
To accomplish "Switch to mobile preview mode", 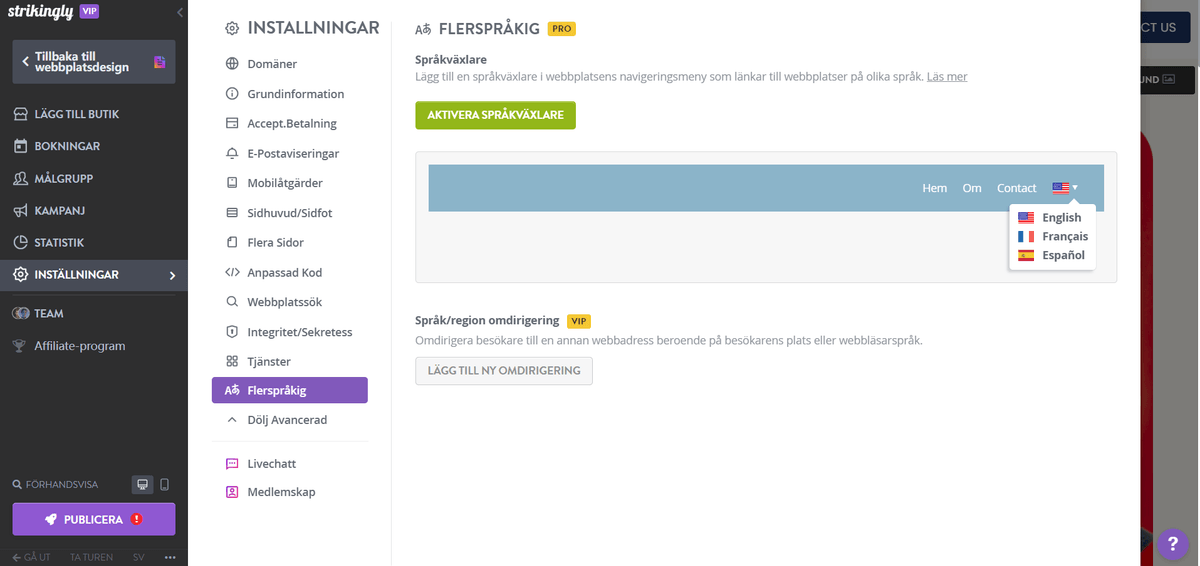I will pyautogui.click(x=164, y=485).
